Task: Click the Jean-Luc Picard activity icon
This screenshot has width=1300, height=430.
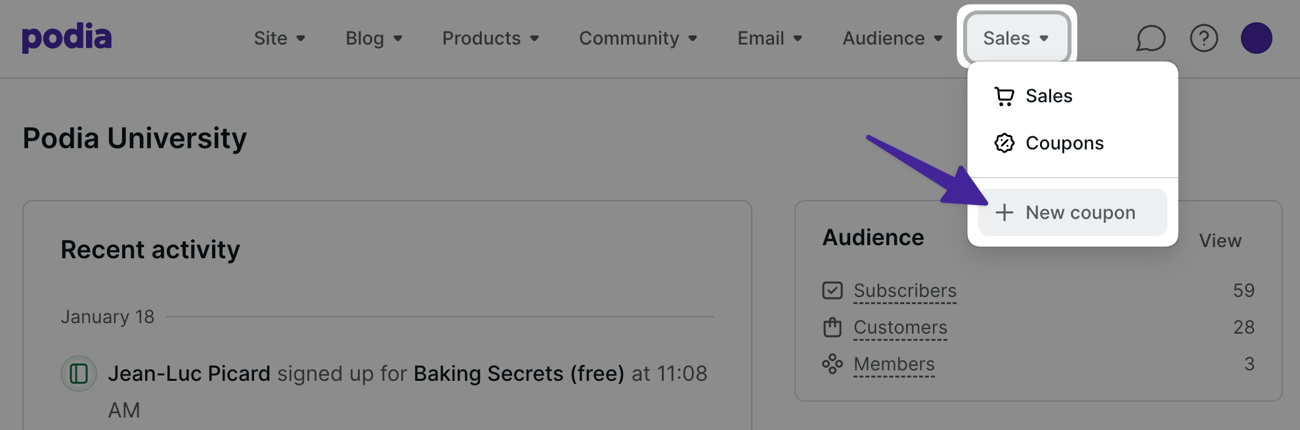Action: point(78,374)
